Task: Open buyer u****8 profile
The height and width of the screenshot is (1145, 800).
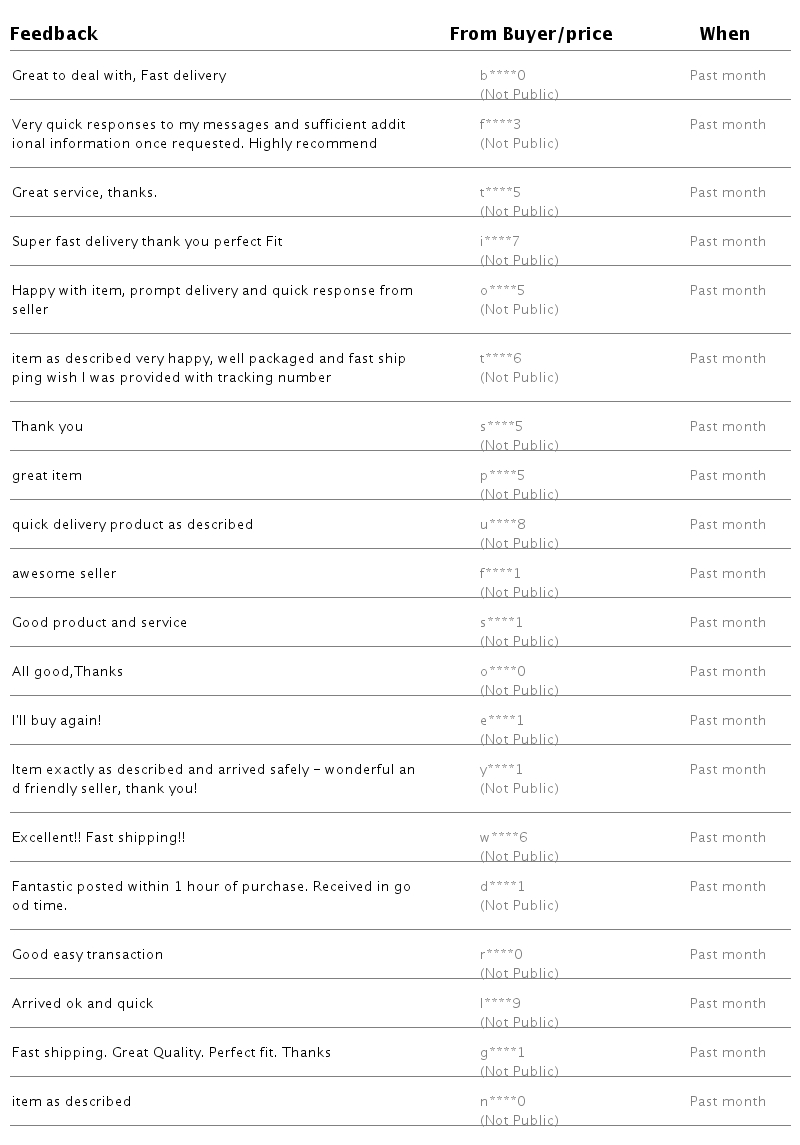Action: tap(502, 525)
